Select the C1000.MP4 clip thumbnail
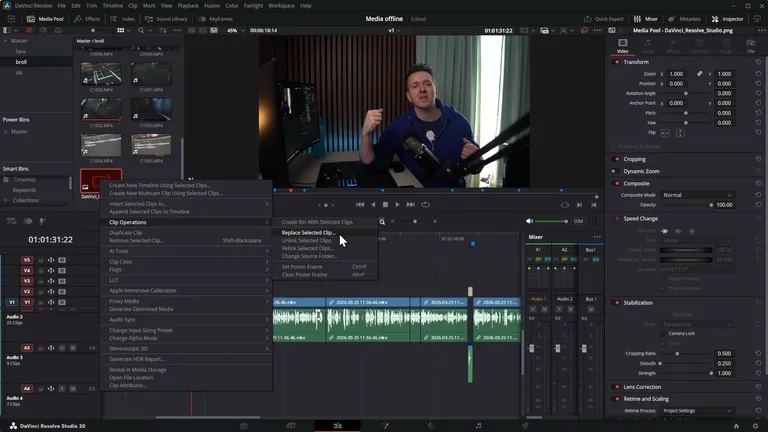 [101, 76]
